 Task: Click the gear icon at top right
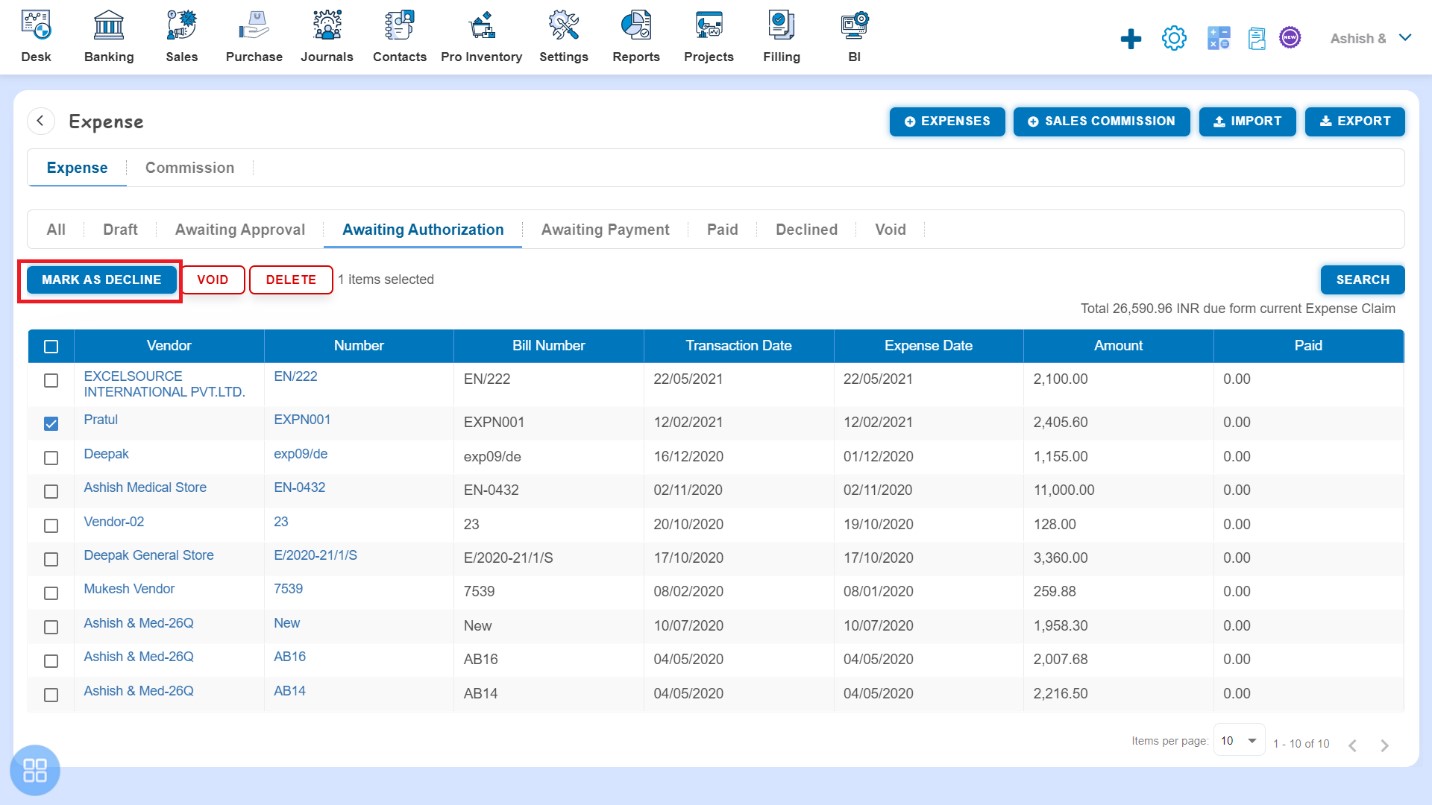tap(1174, 39)
